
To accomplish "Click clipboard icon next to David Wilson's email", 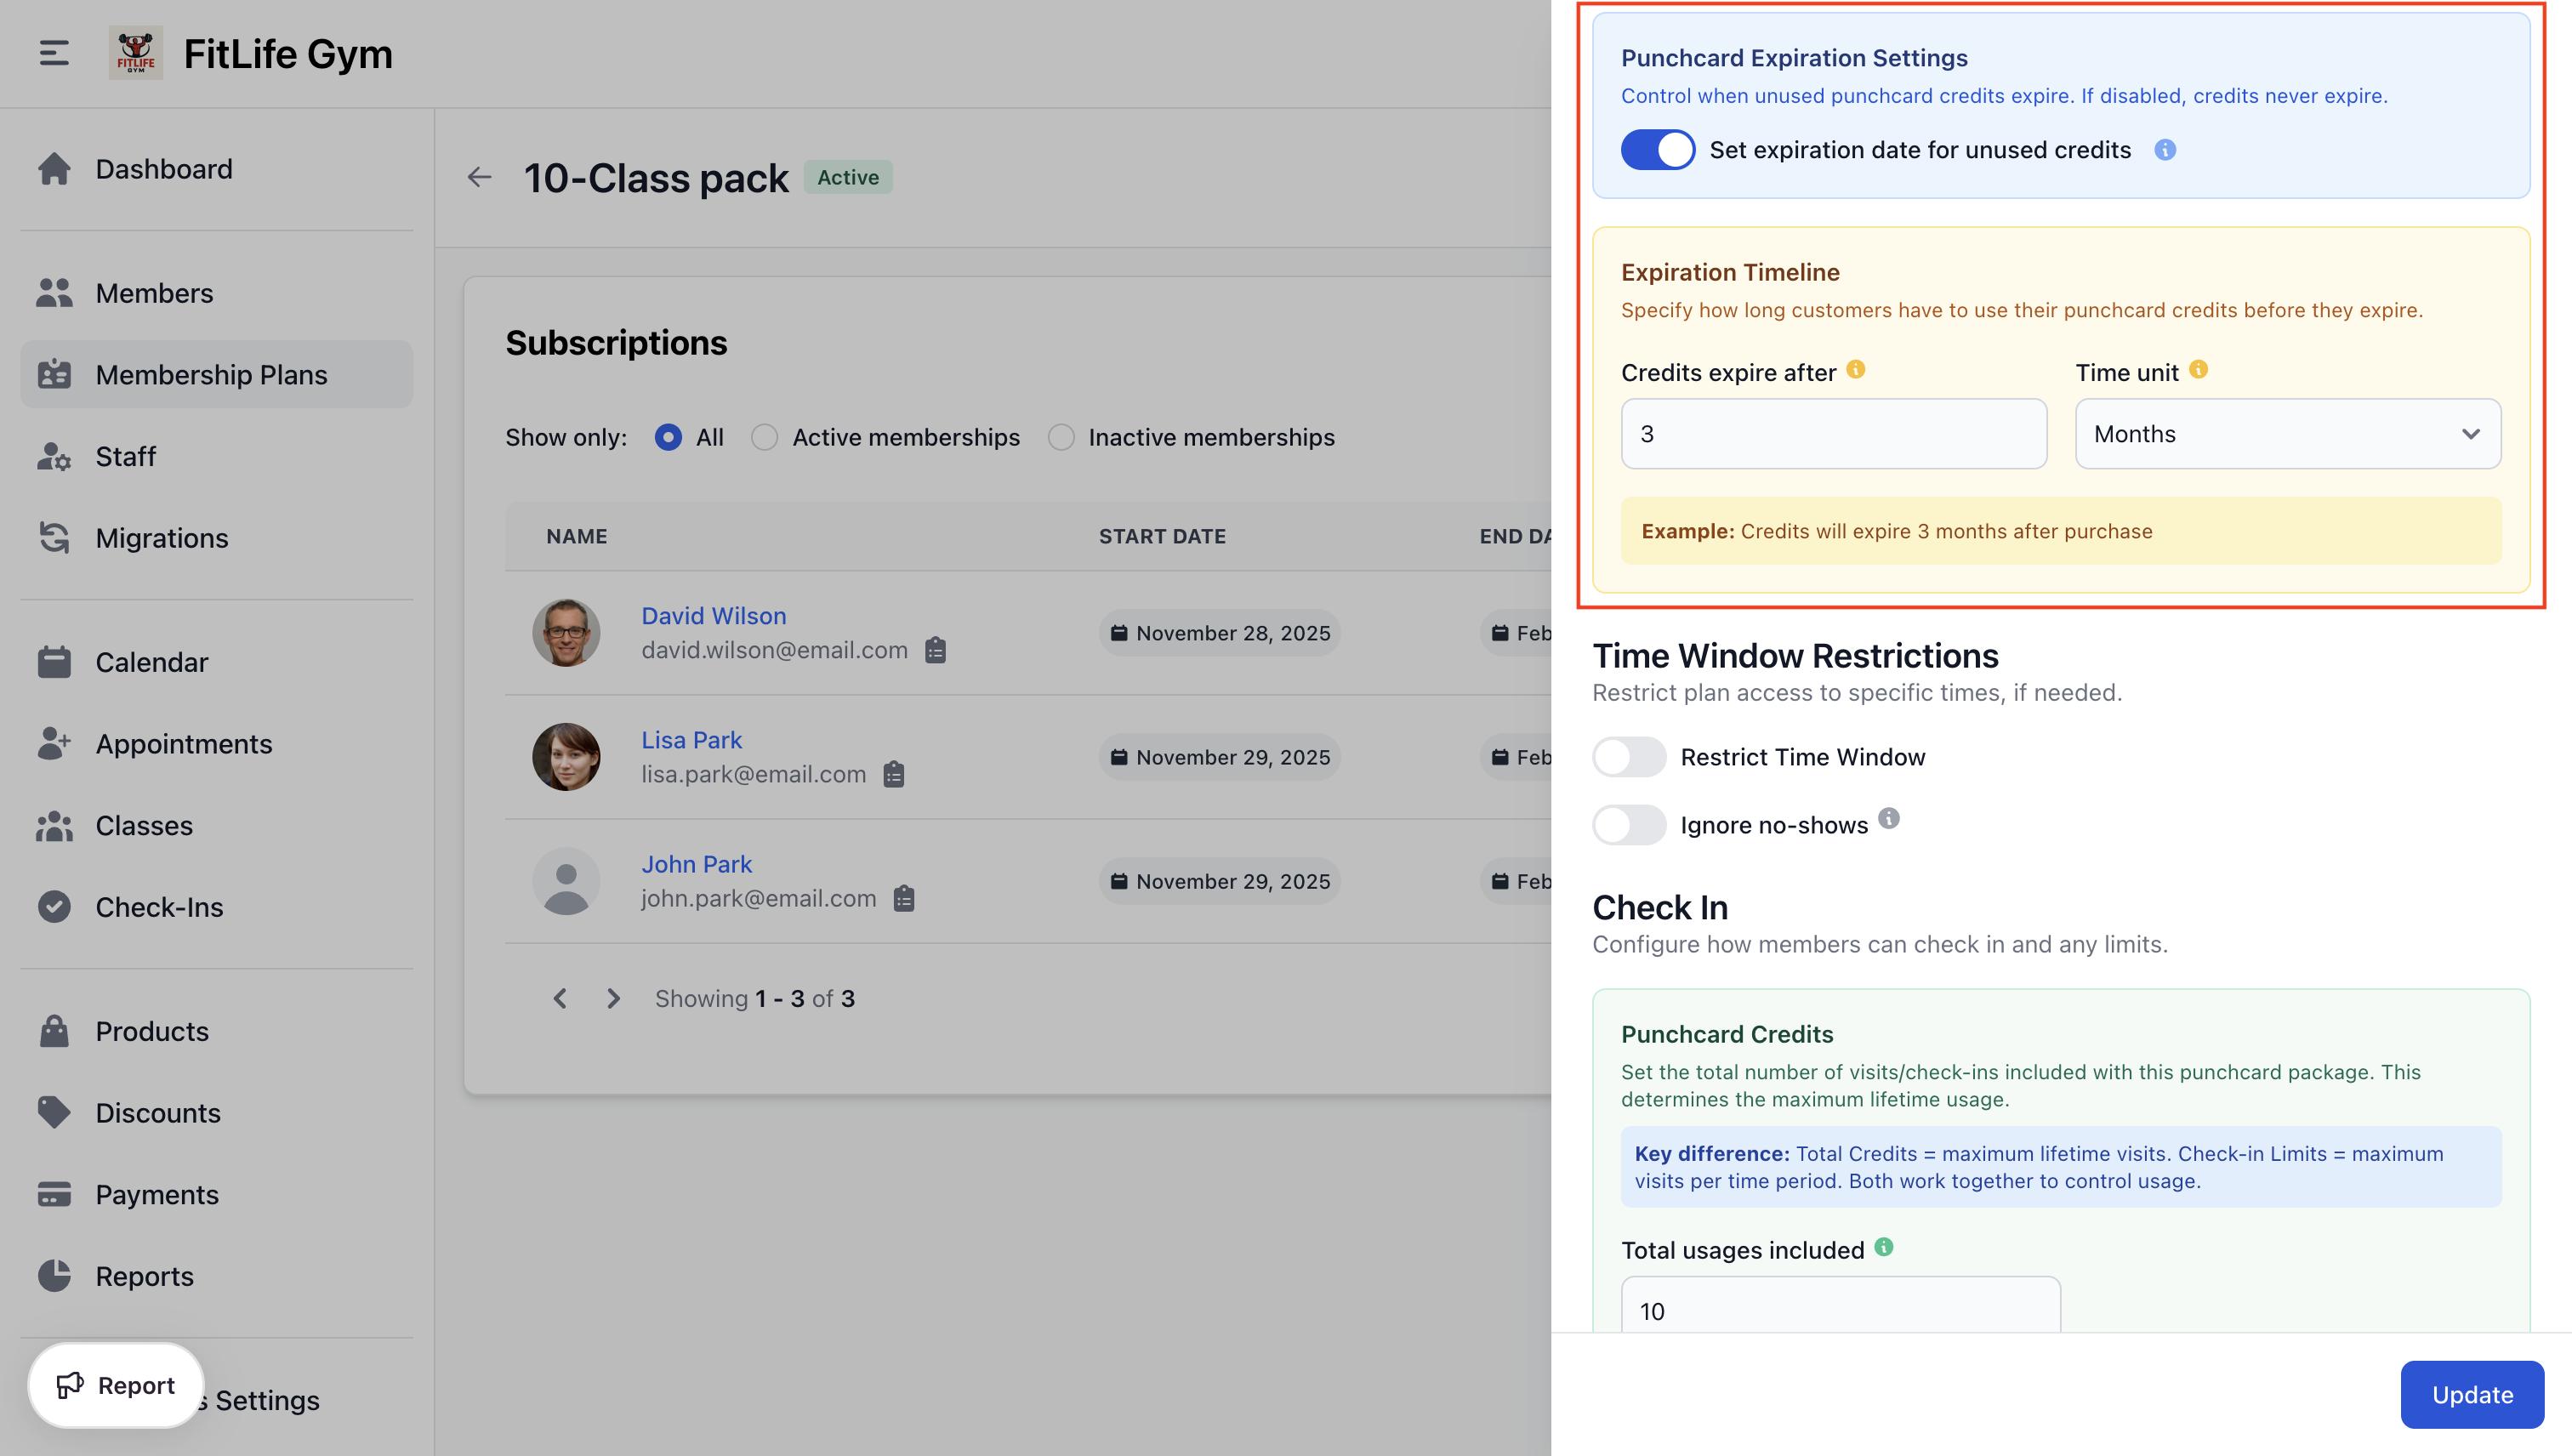I will (935, 650).
